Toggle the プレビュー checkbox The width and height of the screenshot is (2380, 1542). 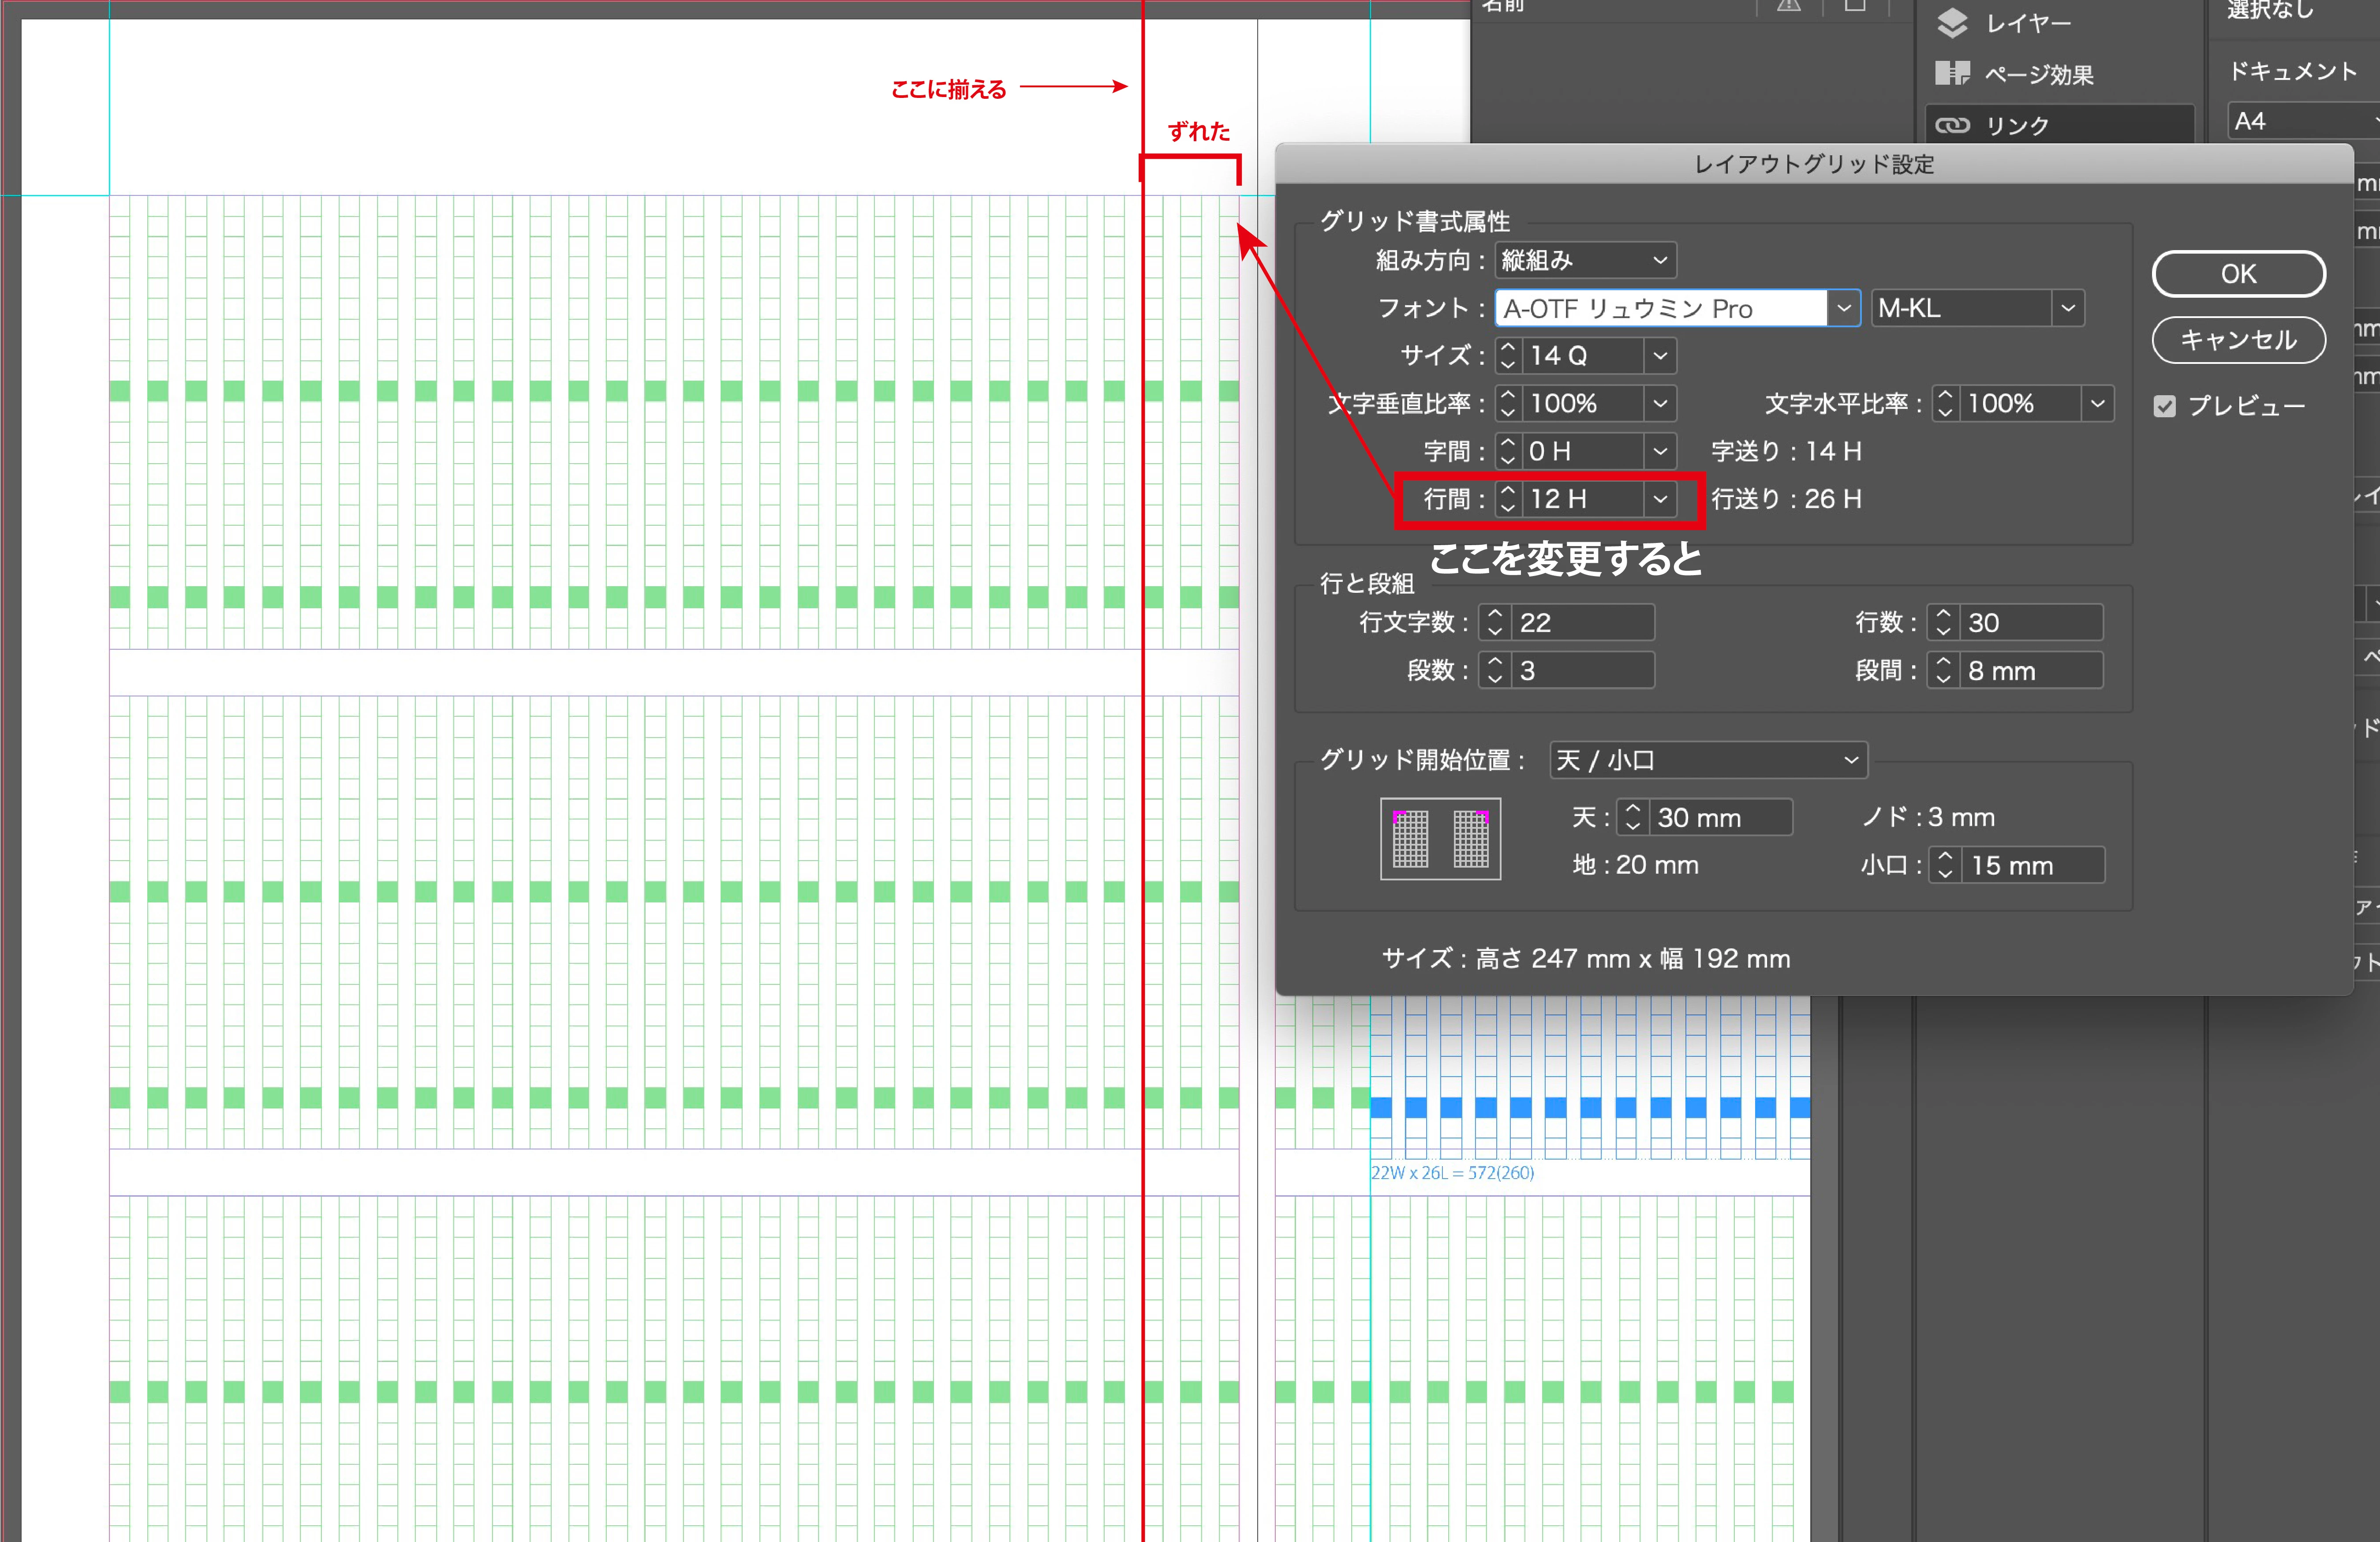tap(2165, 406)
